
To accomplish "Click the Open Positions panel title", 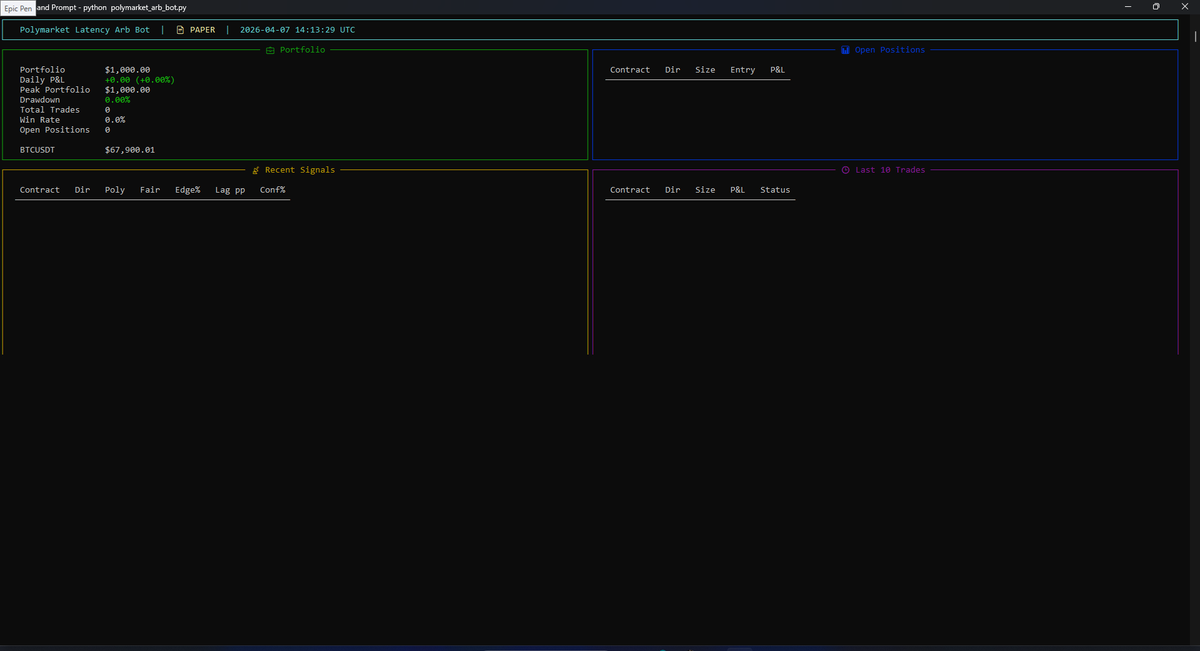I will click(x=890, y=50).
